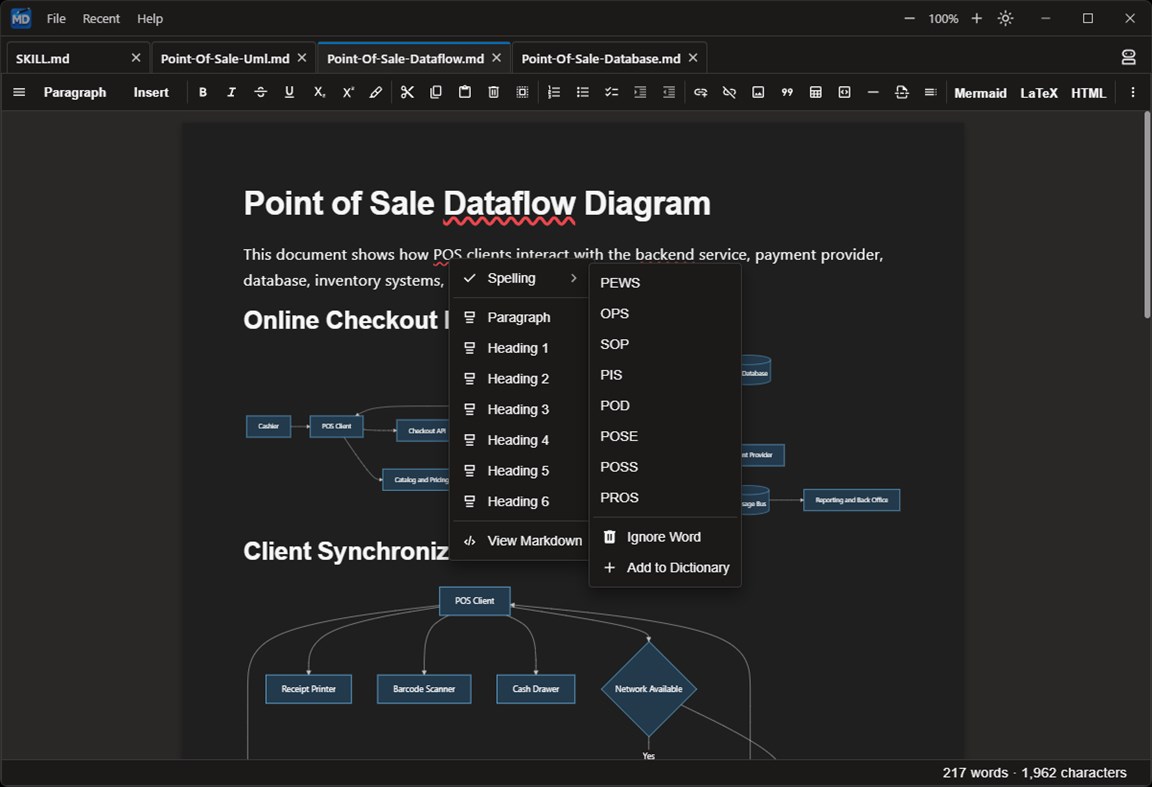Open the Insert dropdown in toolbar
This screenshot has width=1152, height=787.
[151, 92]
